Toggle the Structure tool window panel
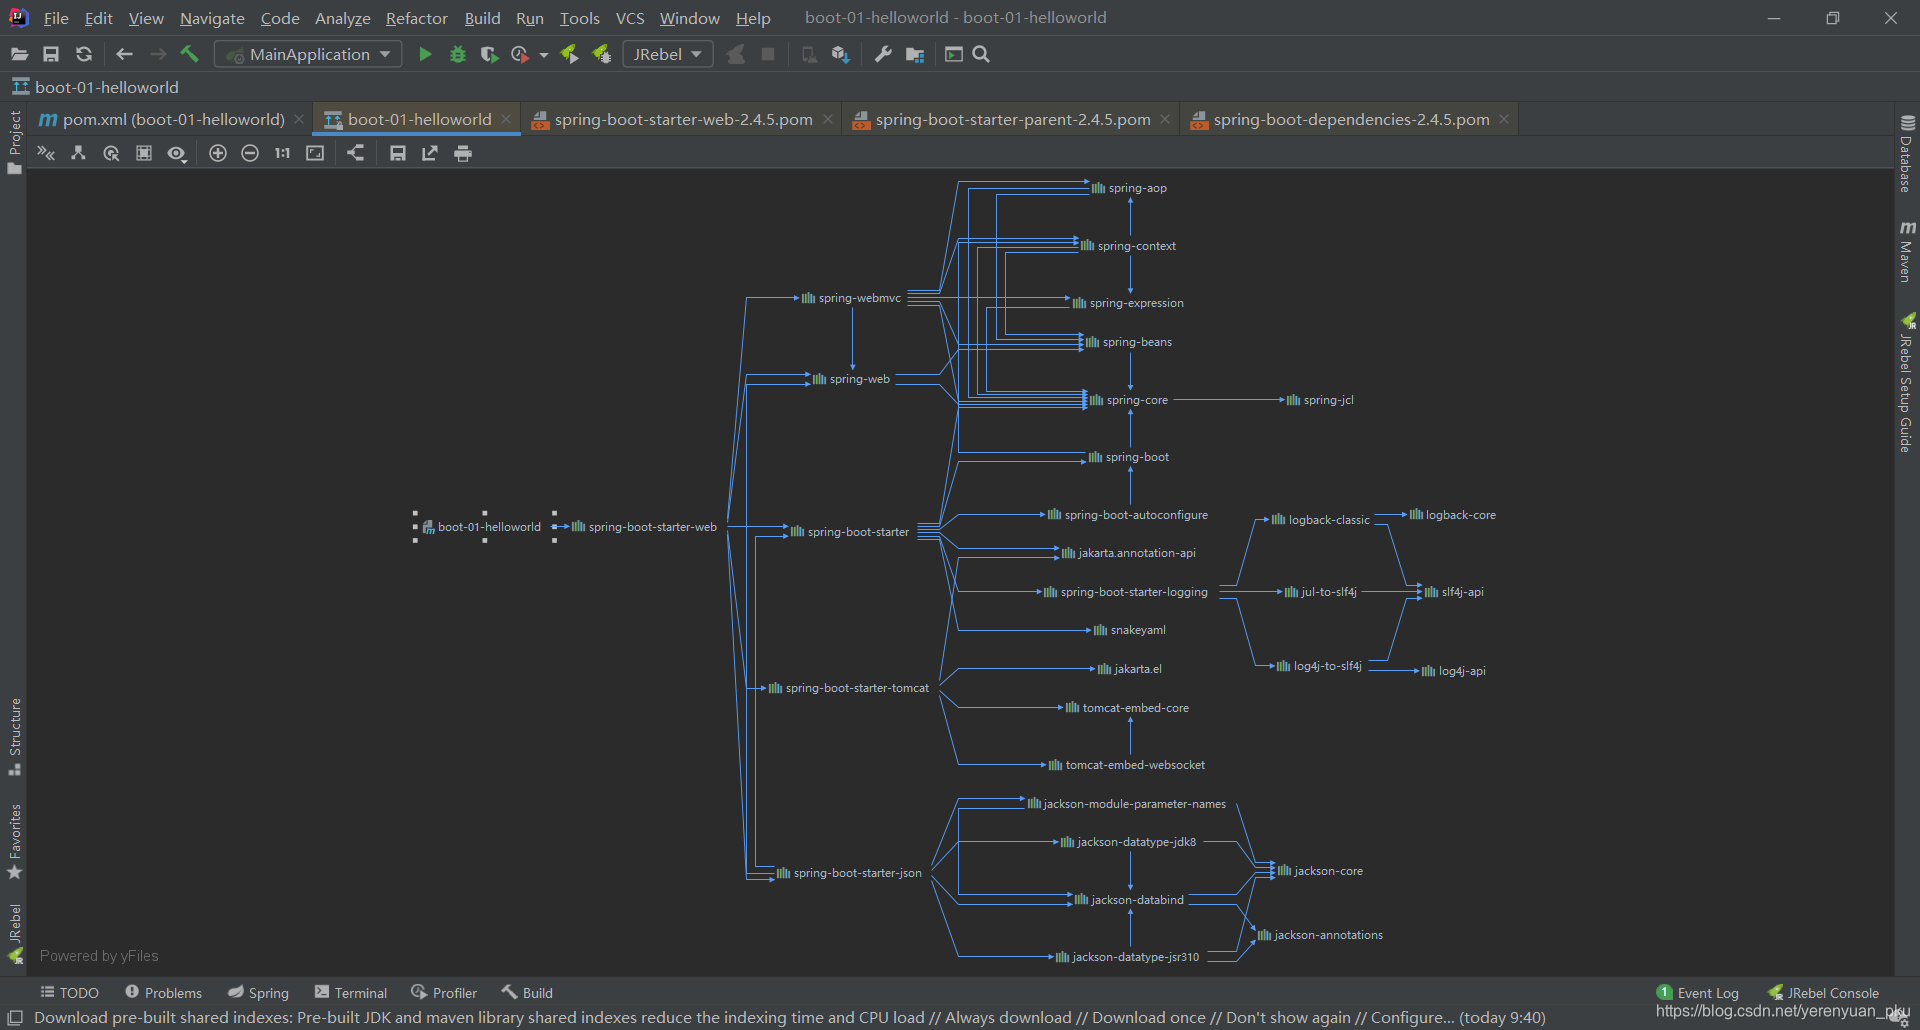This screenshot has height=1030, width=1920. (14, 736)
